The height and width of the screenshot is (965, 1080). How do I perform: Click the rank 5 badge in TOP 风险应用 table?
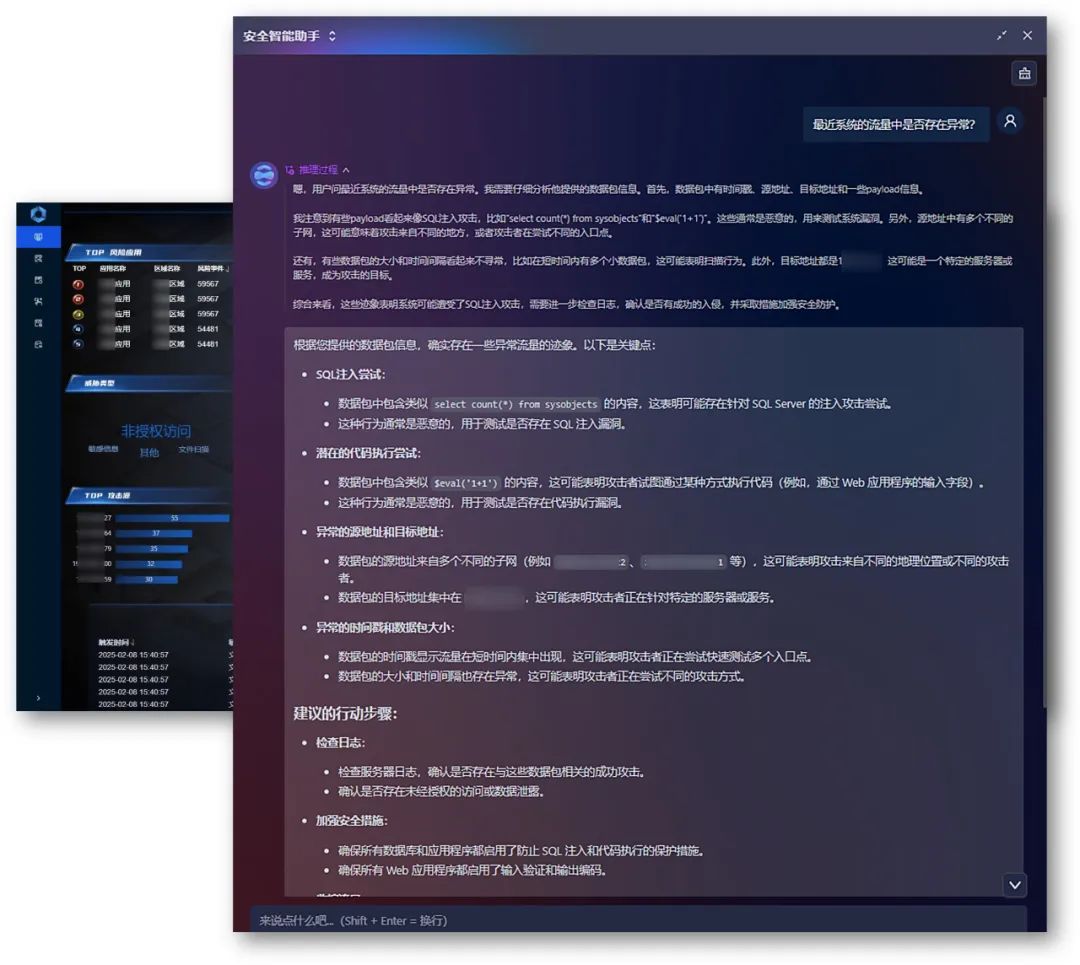click(x=78, y=344)
